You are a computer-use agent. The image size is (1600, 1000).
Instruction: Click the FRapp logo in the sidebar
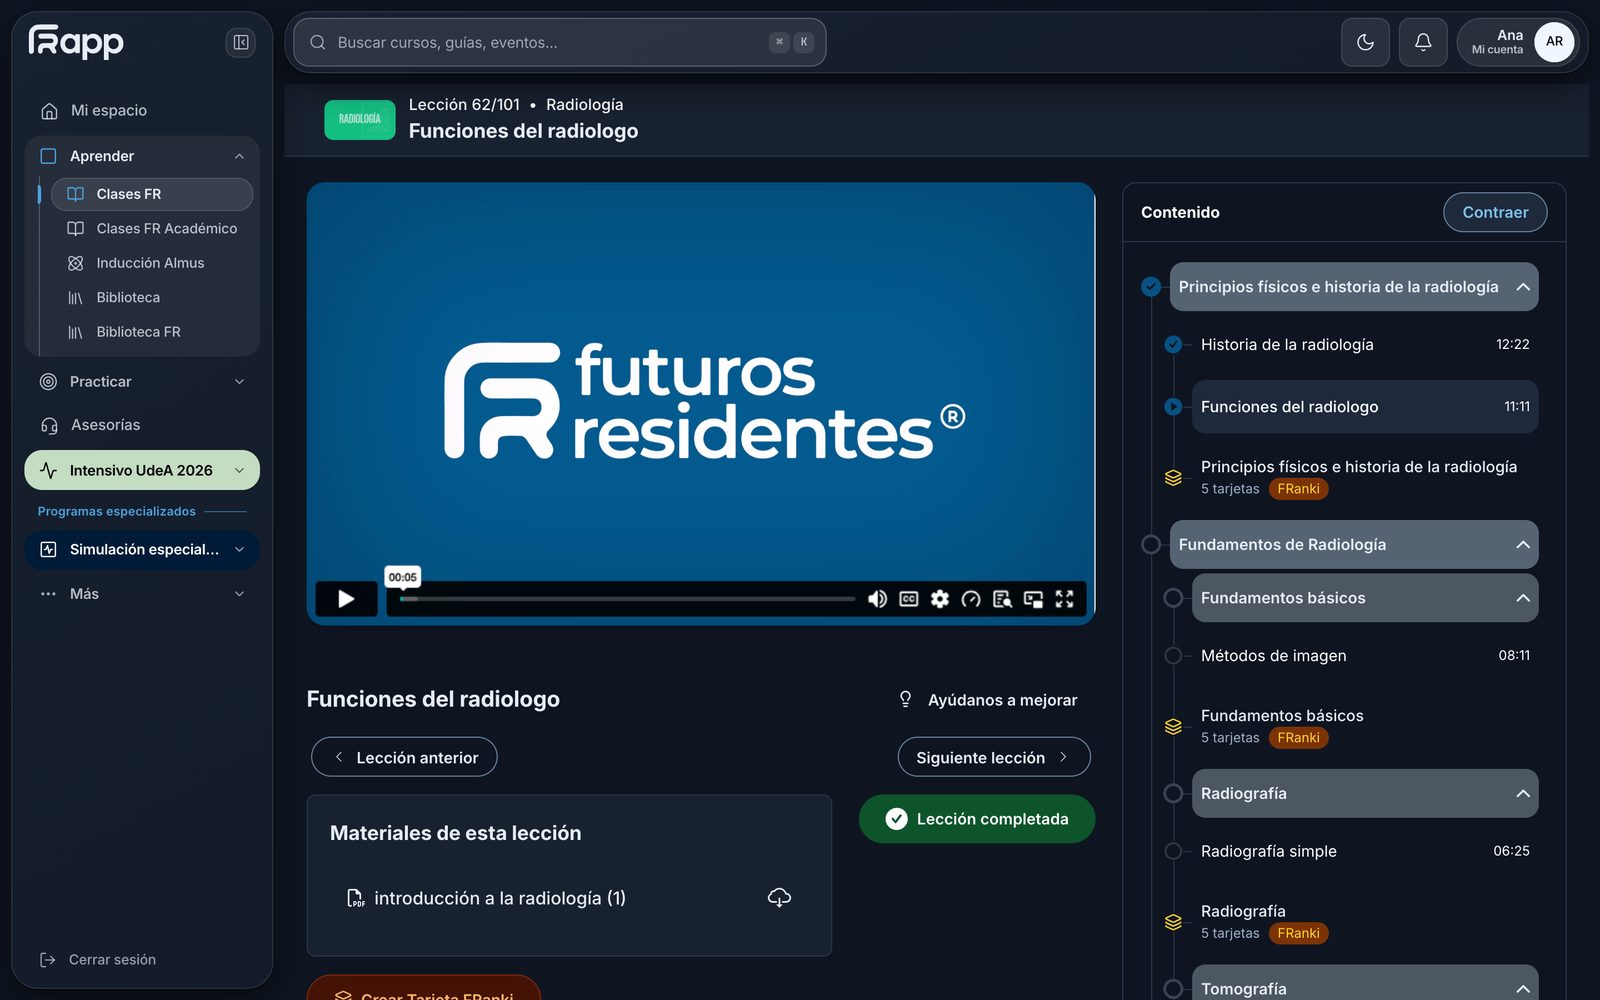[76, 42]
